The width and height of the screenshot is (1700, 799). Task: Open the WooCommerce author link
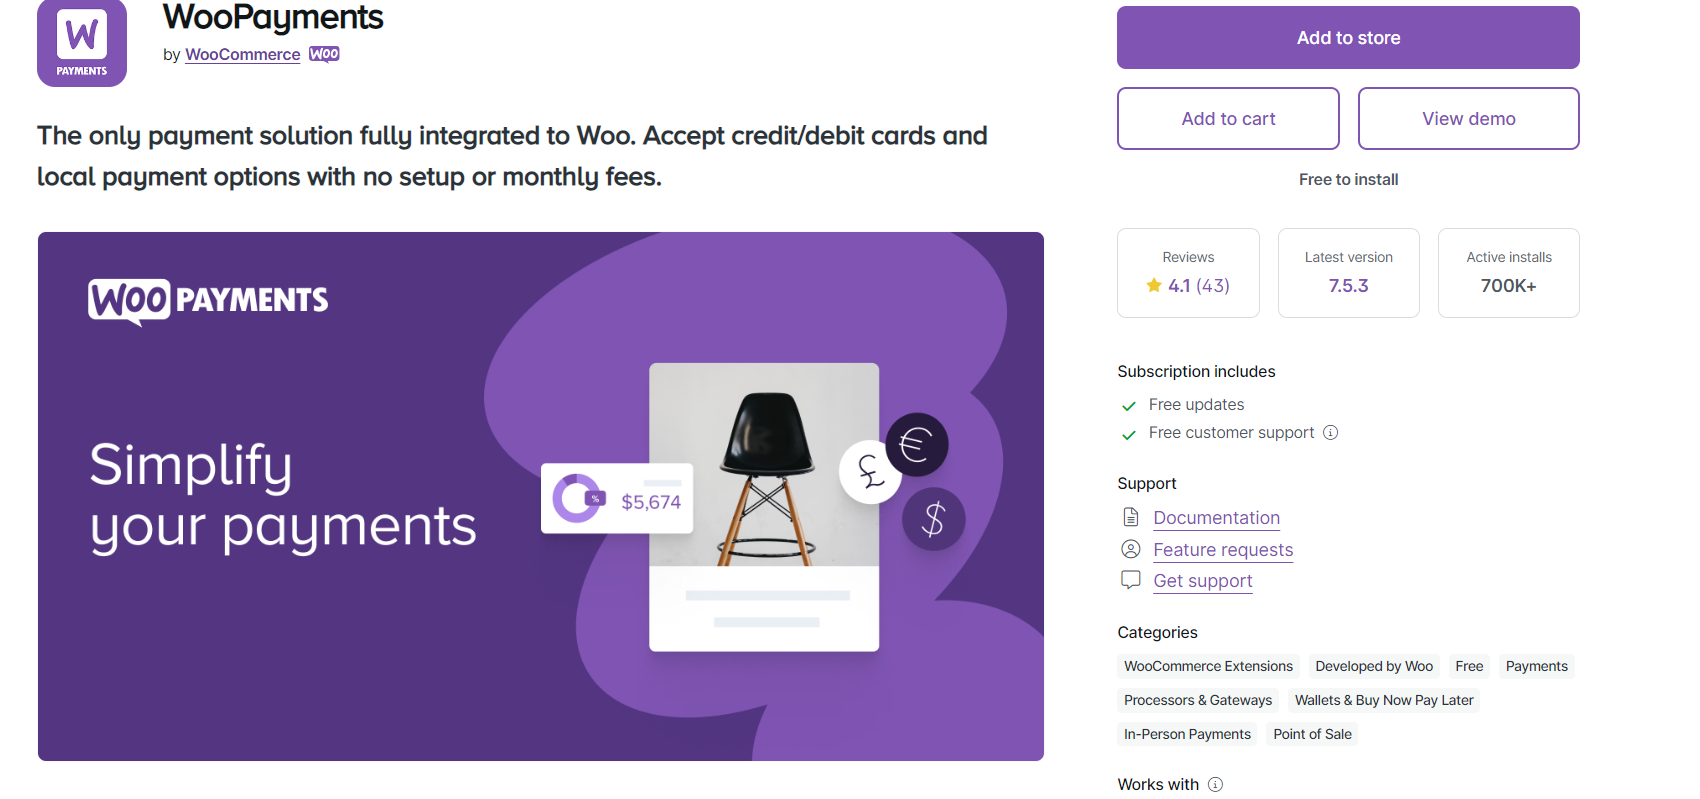[242, 54]
